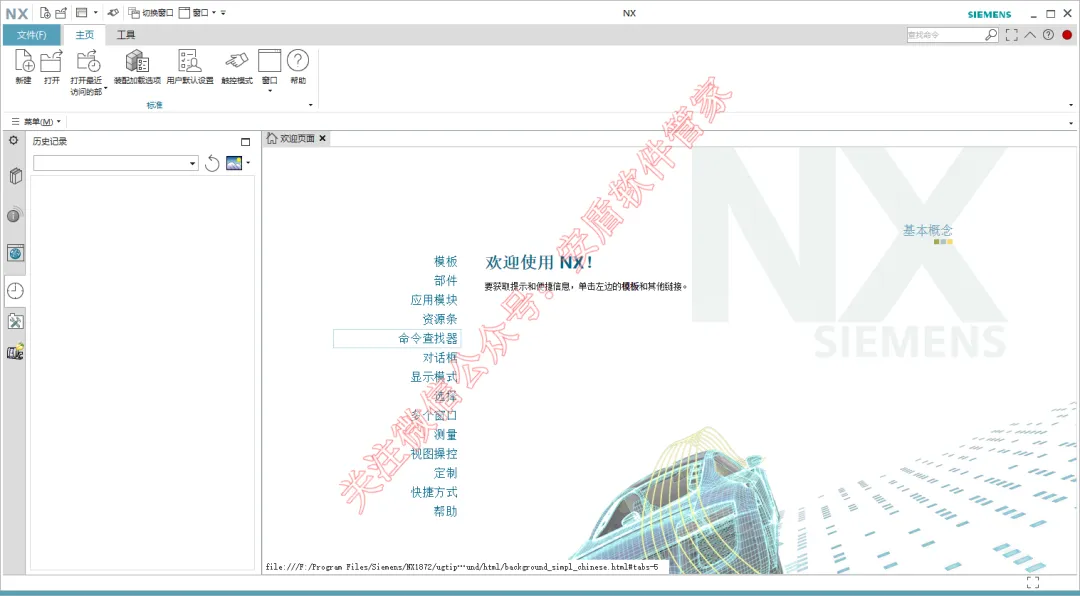This screenshot has width=1080, height=596.
Task: Click the red record dot at the top right
Action: [x=1068, y=34]
